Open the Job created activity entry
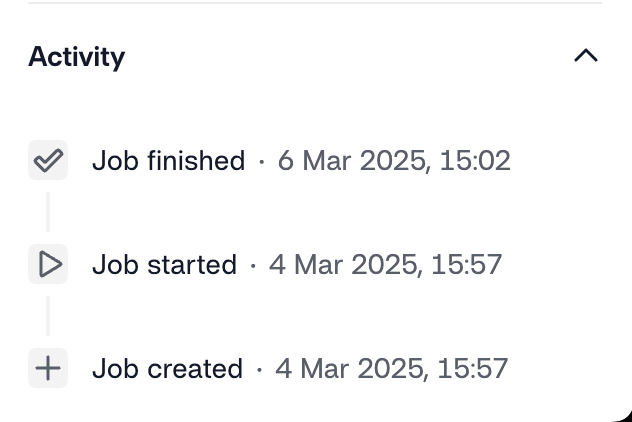 (x=167, y=368)
